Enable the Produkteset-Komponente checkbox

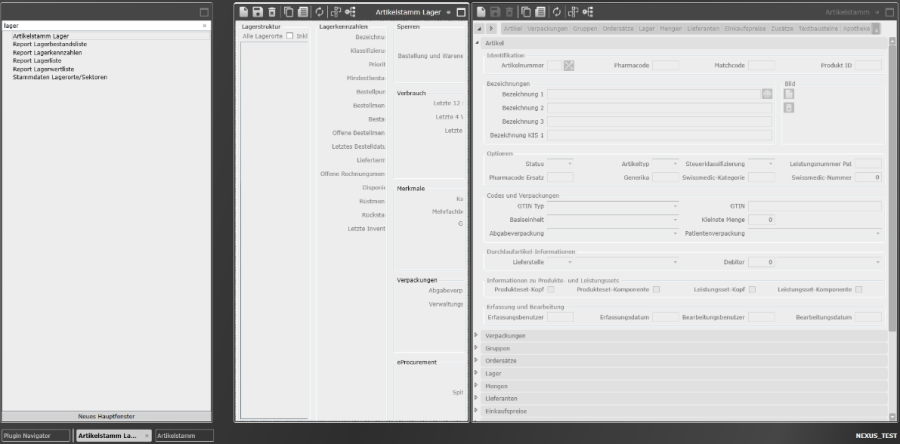click(656, 290)
